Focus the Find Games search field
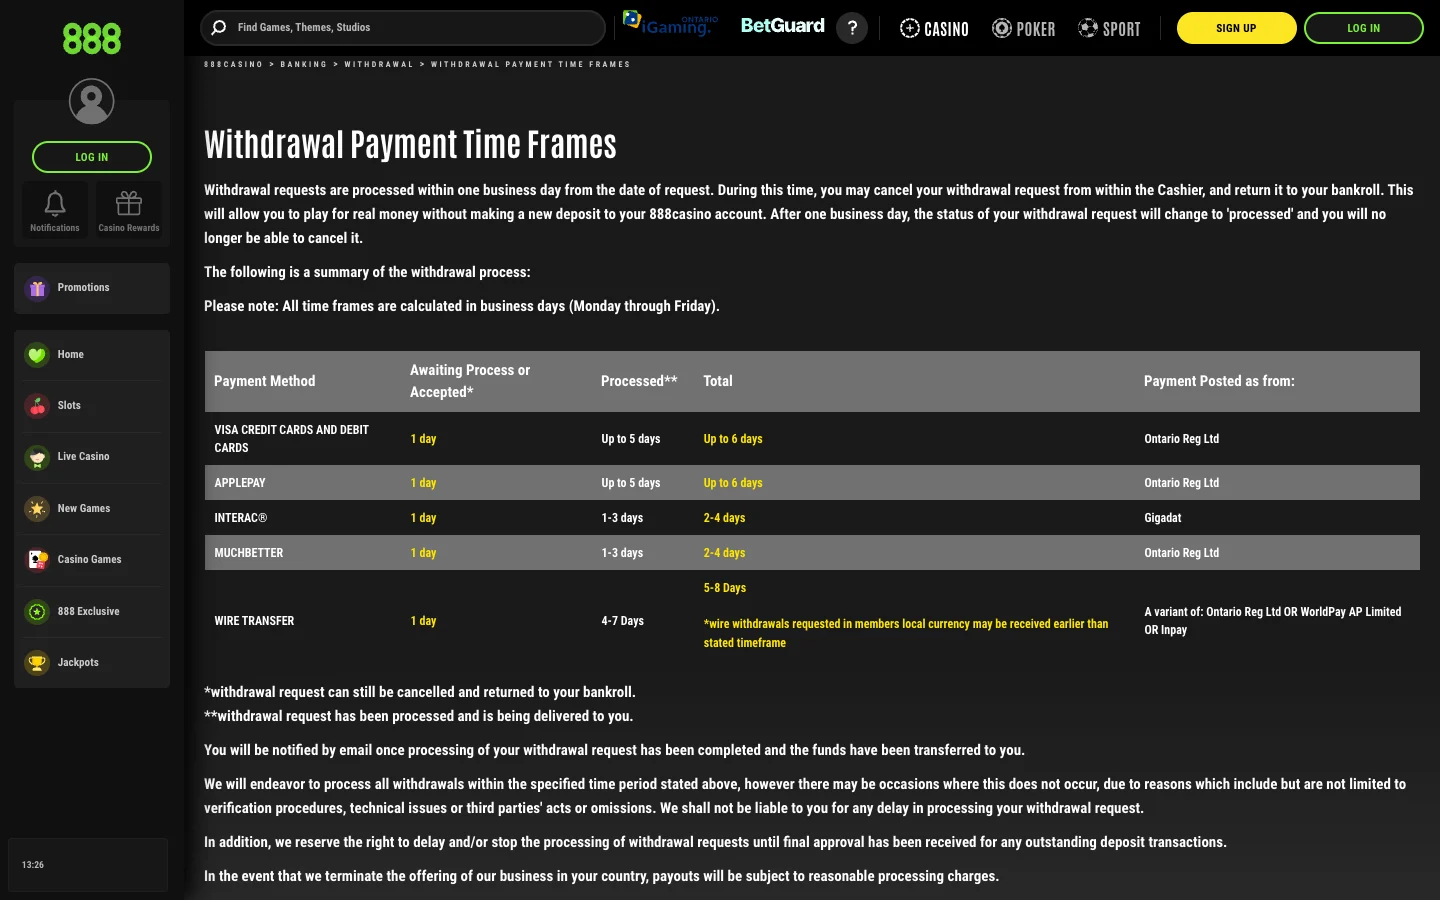The height and width of the screenshot is (900, 1440). point(403,28)
